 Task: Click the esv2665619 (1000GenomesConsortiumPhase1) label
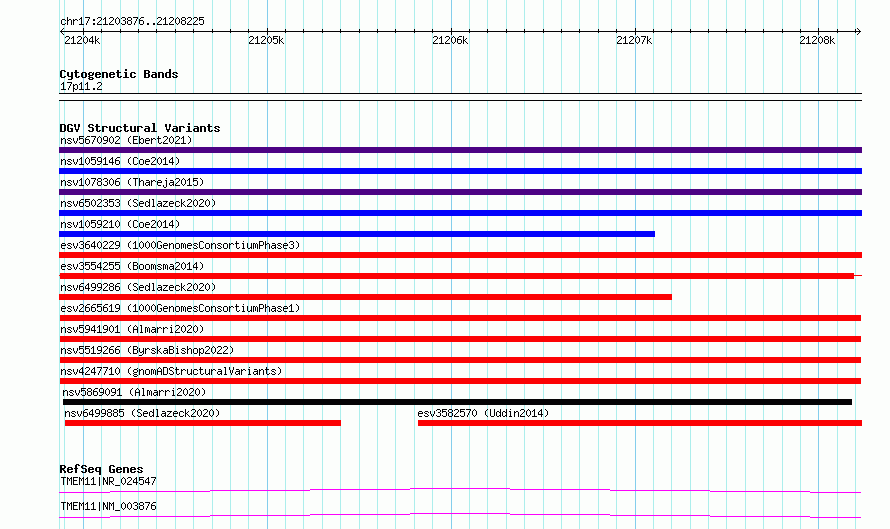[180, 308]
